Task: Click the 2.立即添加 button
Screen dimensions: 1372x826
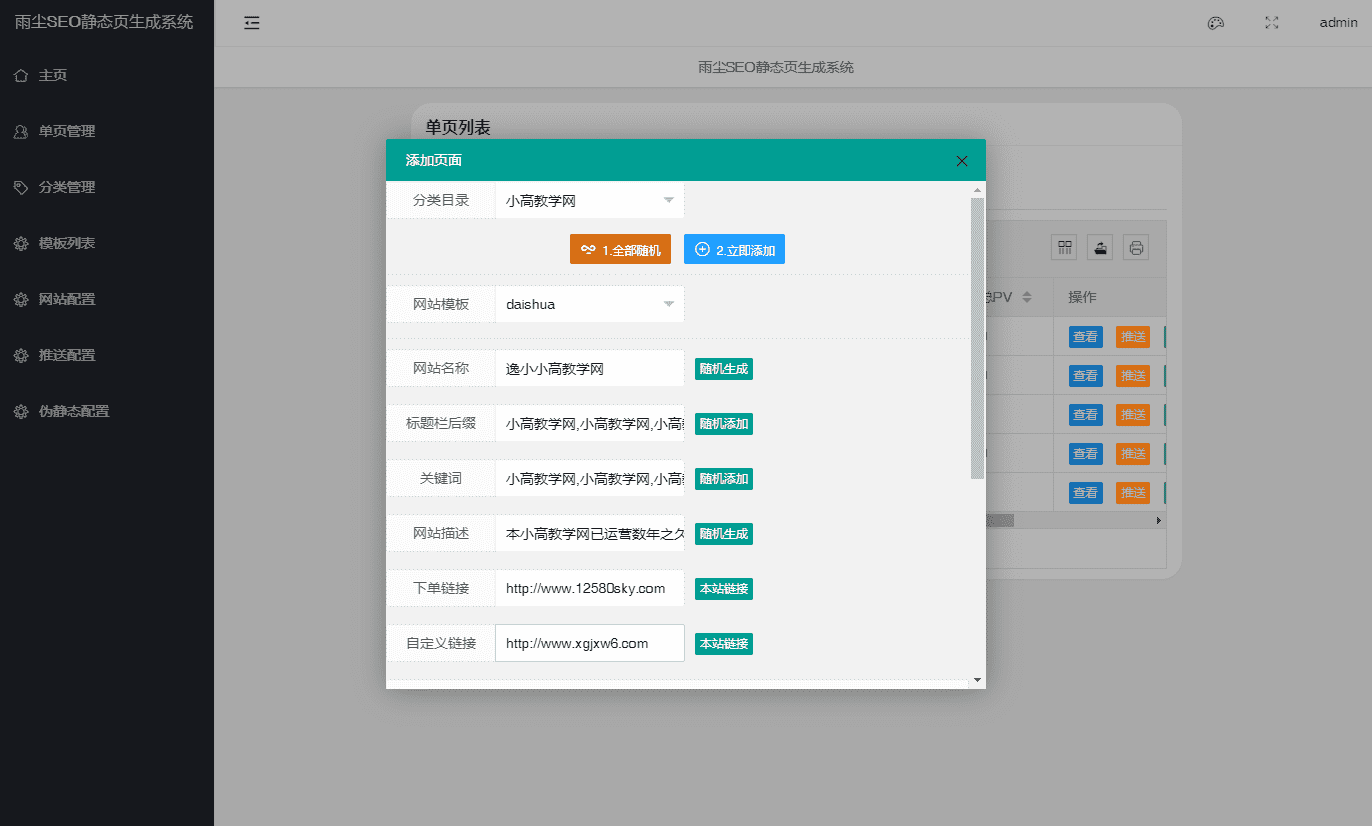Action: [734, 249]
